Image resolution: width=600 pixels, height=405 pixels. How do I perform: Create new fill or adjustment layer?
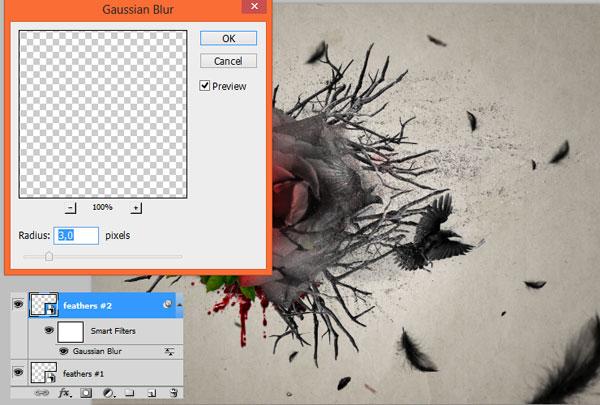tap(107, 393)
